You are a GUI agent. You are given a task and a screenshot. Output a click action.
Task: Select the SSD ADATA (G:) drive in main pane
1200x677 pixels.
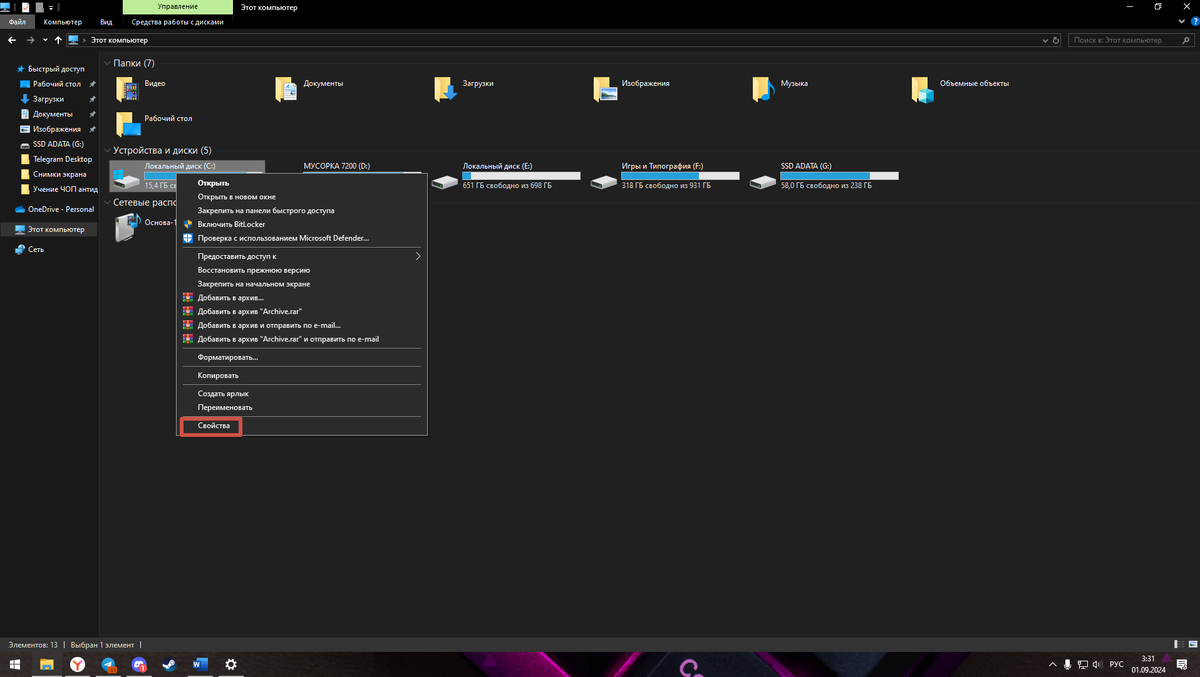click(x=826, y=176)
